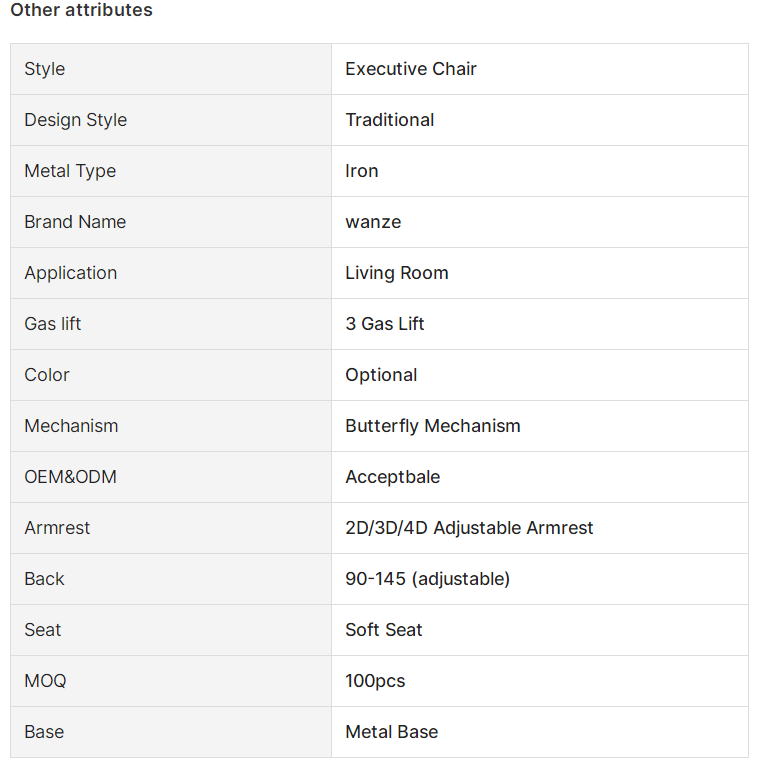Image resolution: width=758 pixels, height=777 pixels.
Task: Click the "Design Style" label cell
Action: tap(171, 120)
